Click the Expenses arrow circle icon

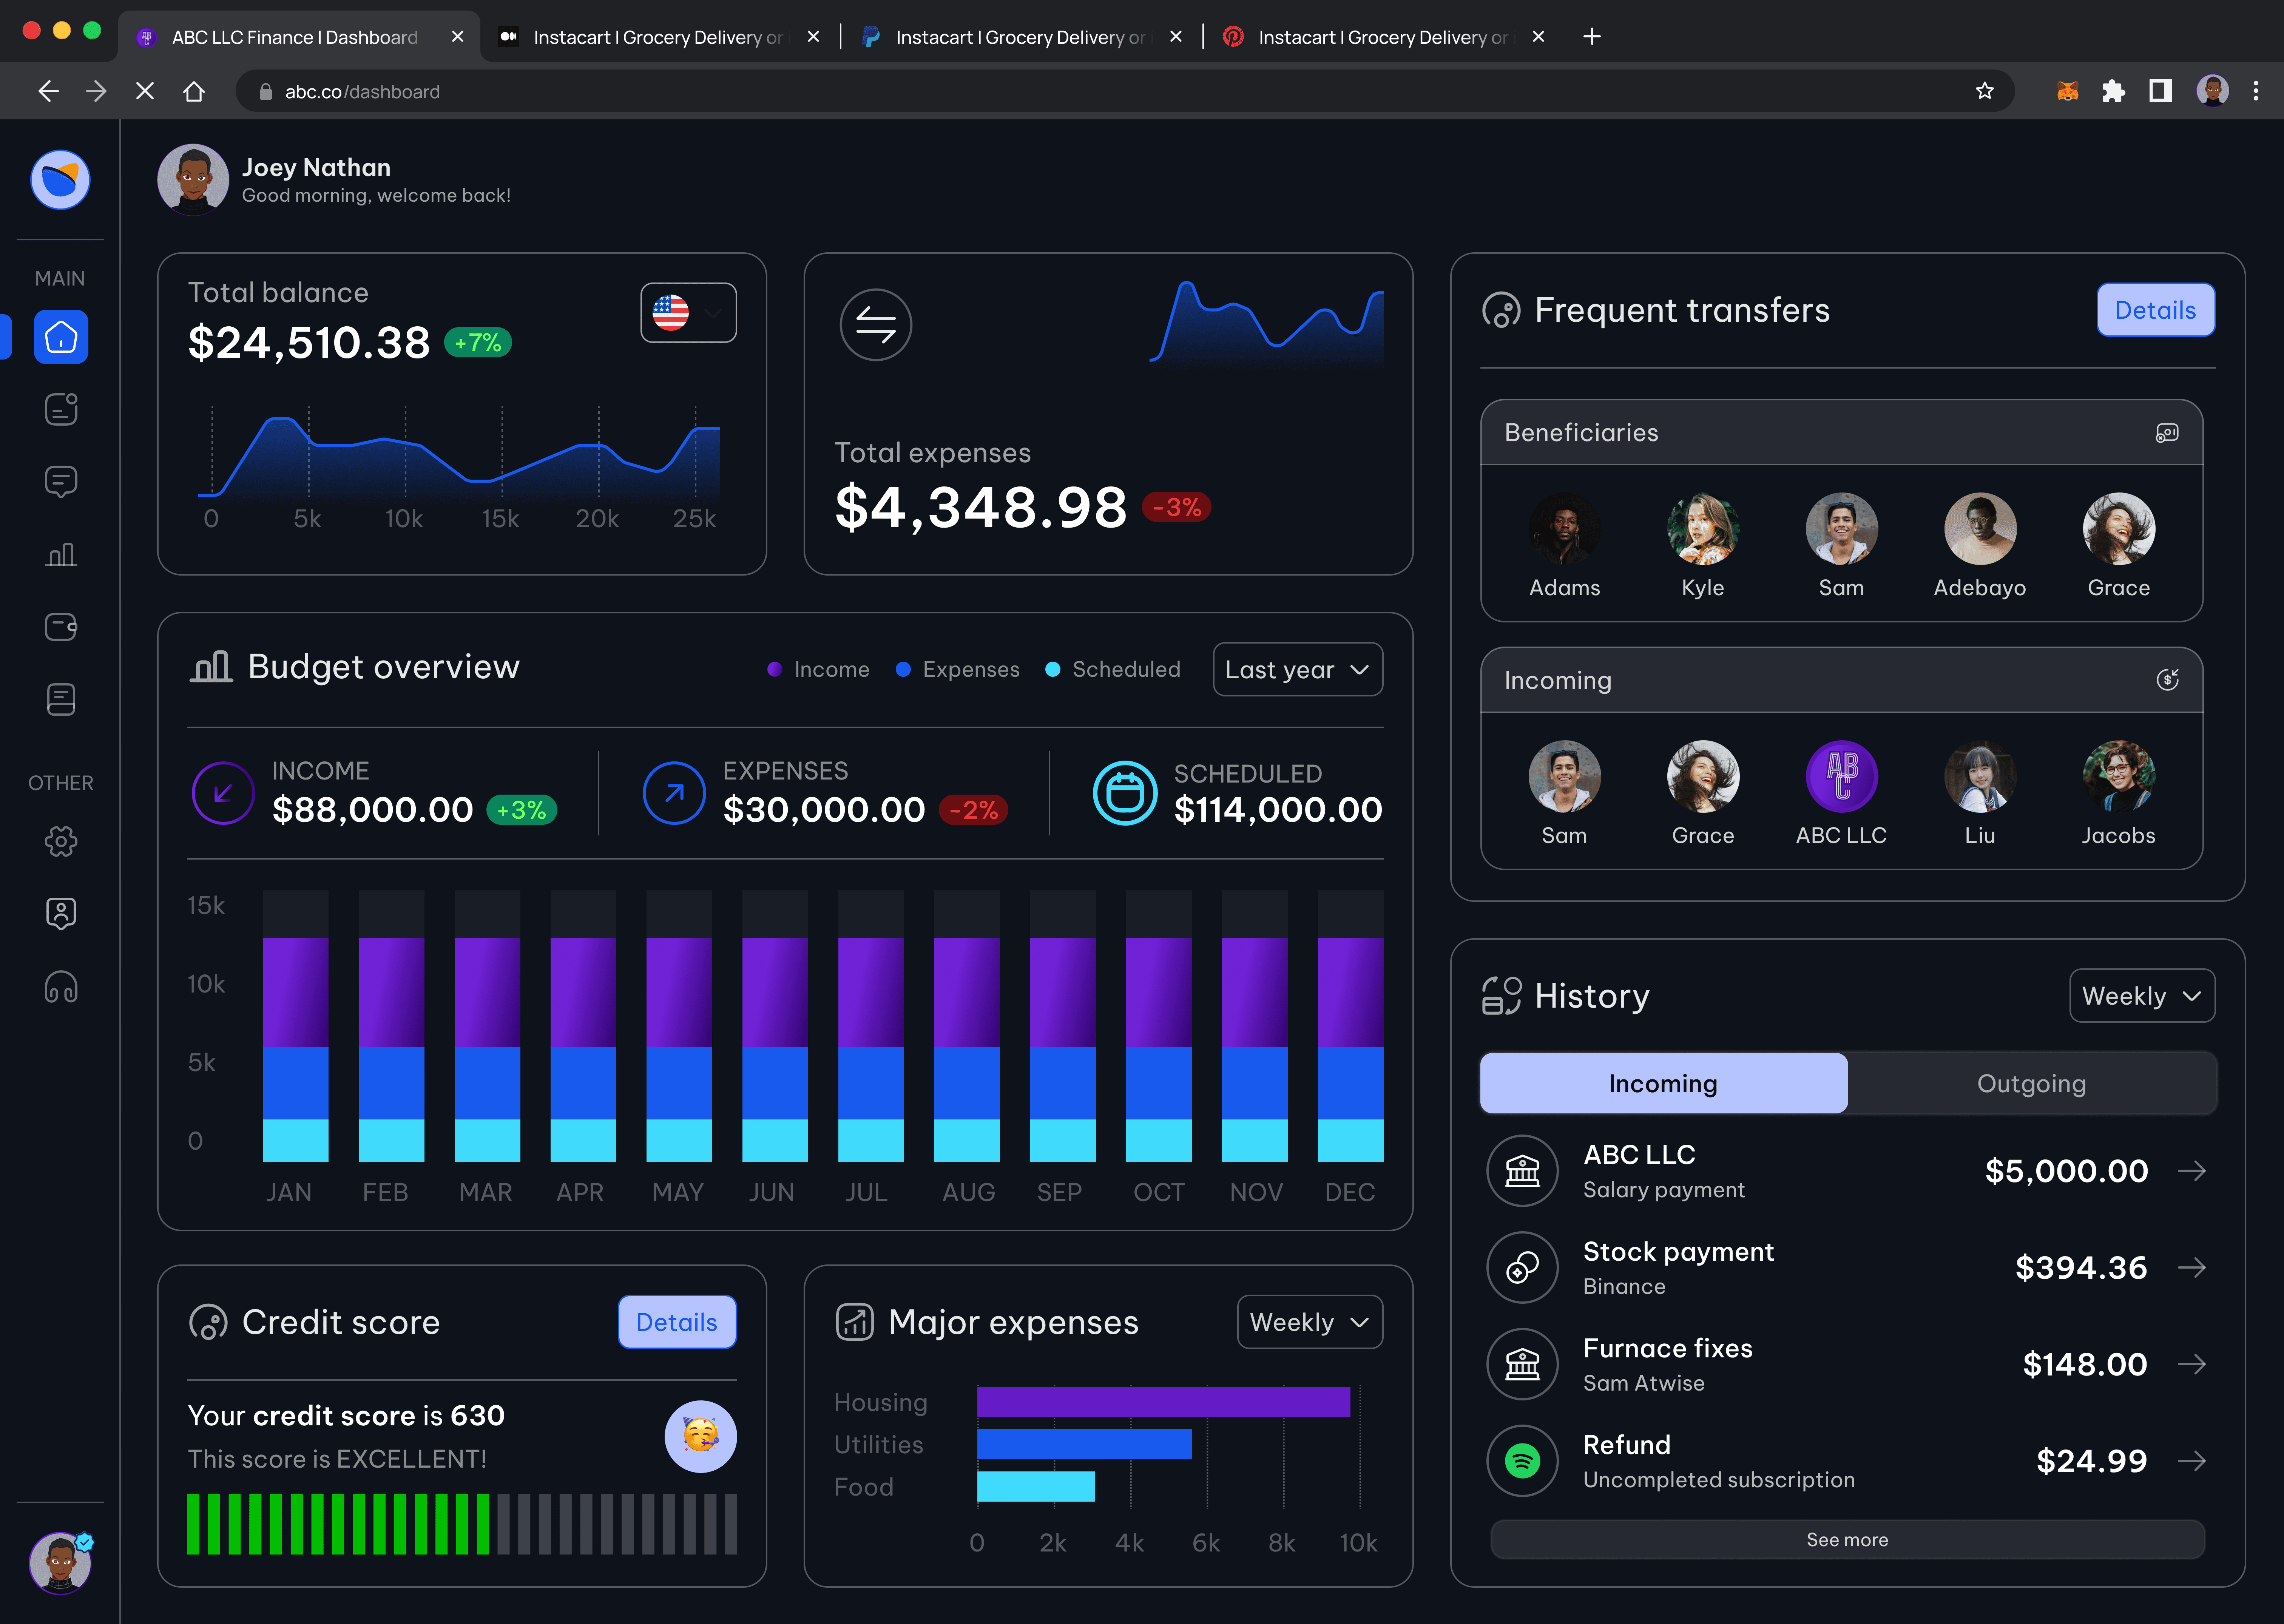pos(674,793)
